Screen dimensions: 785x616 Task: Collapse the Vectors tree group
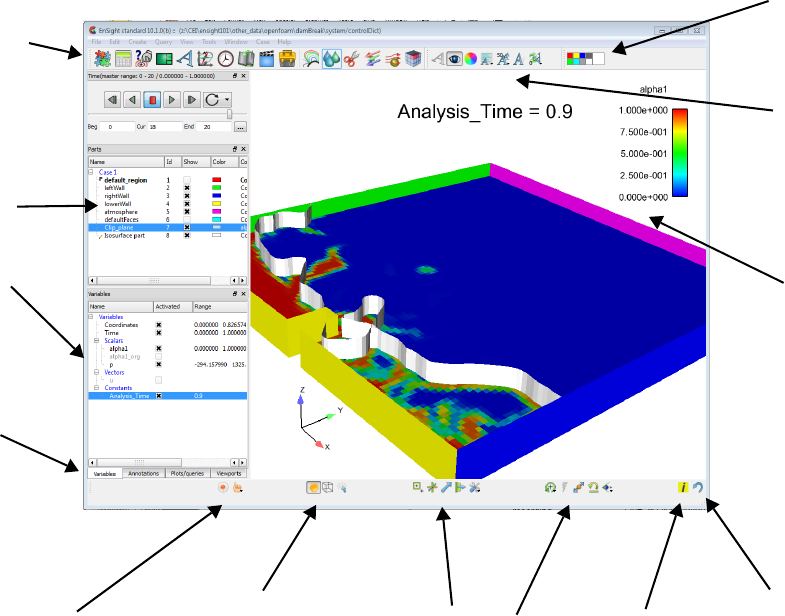(97, 373)
